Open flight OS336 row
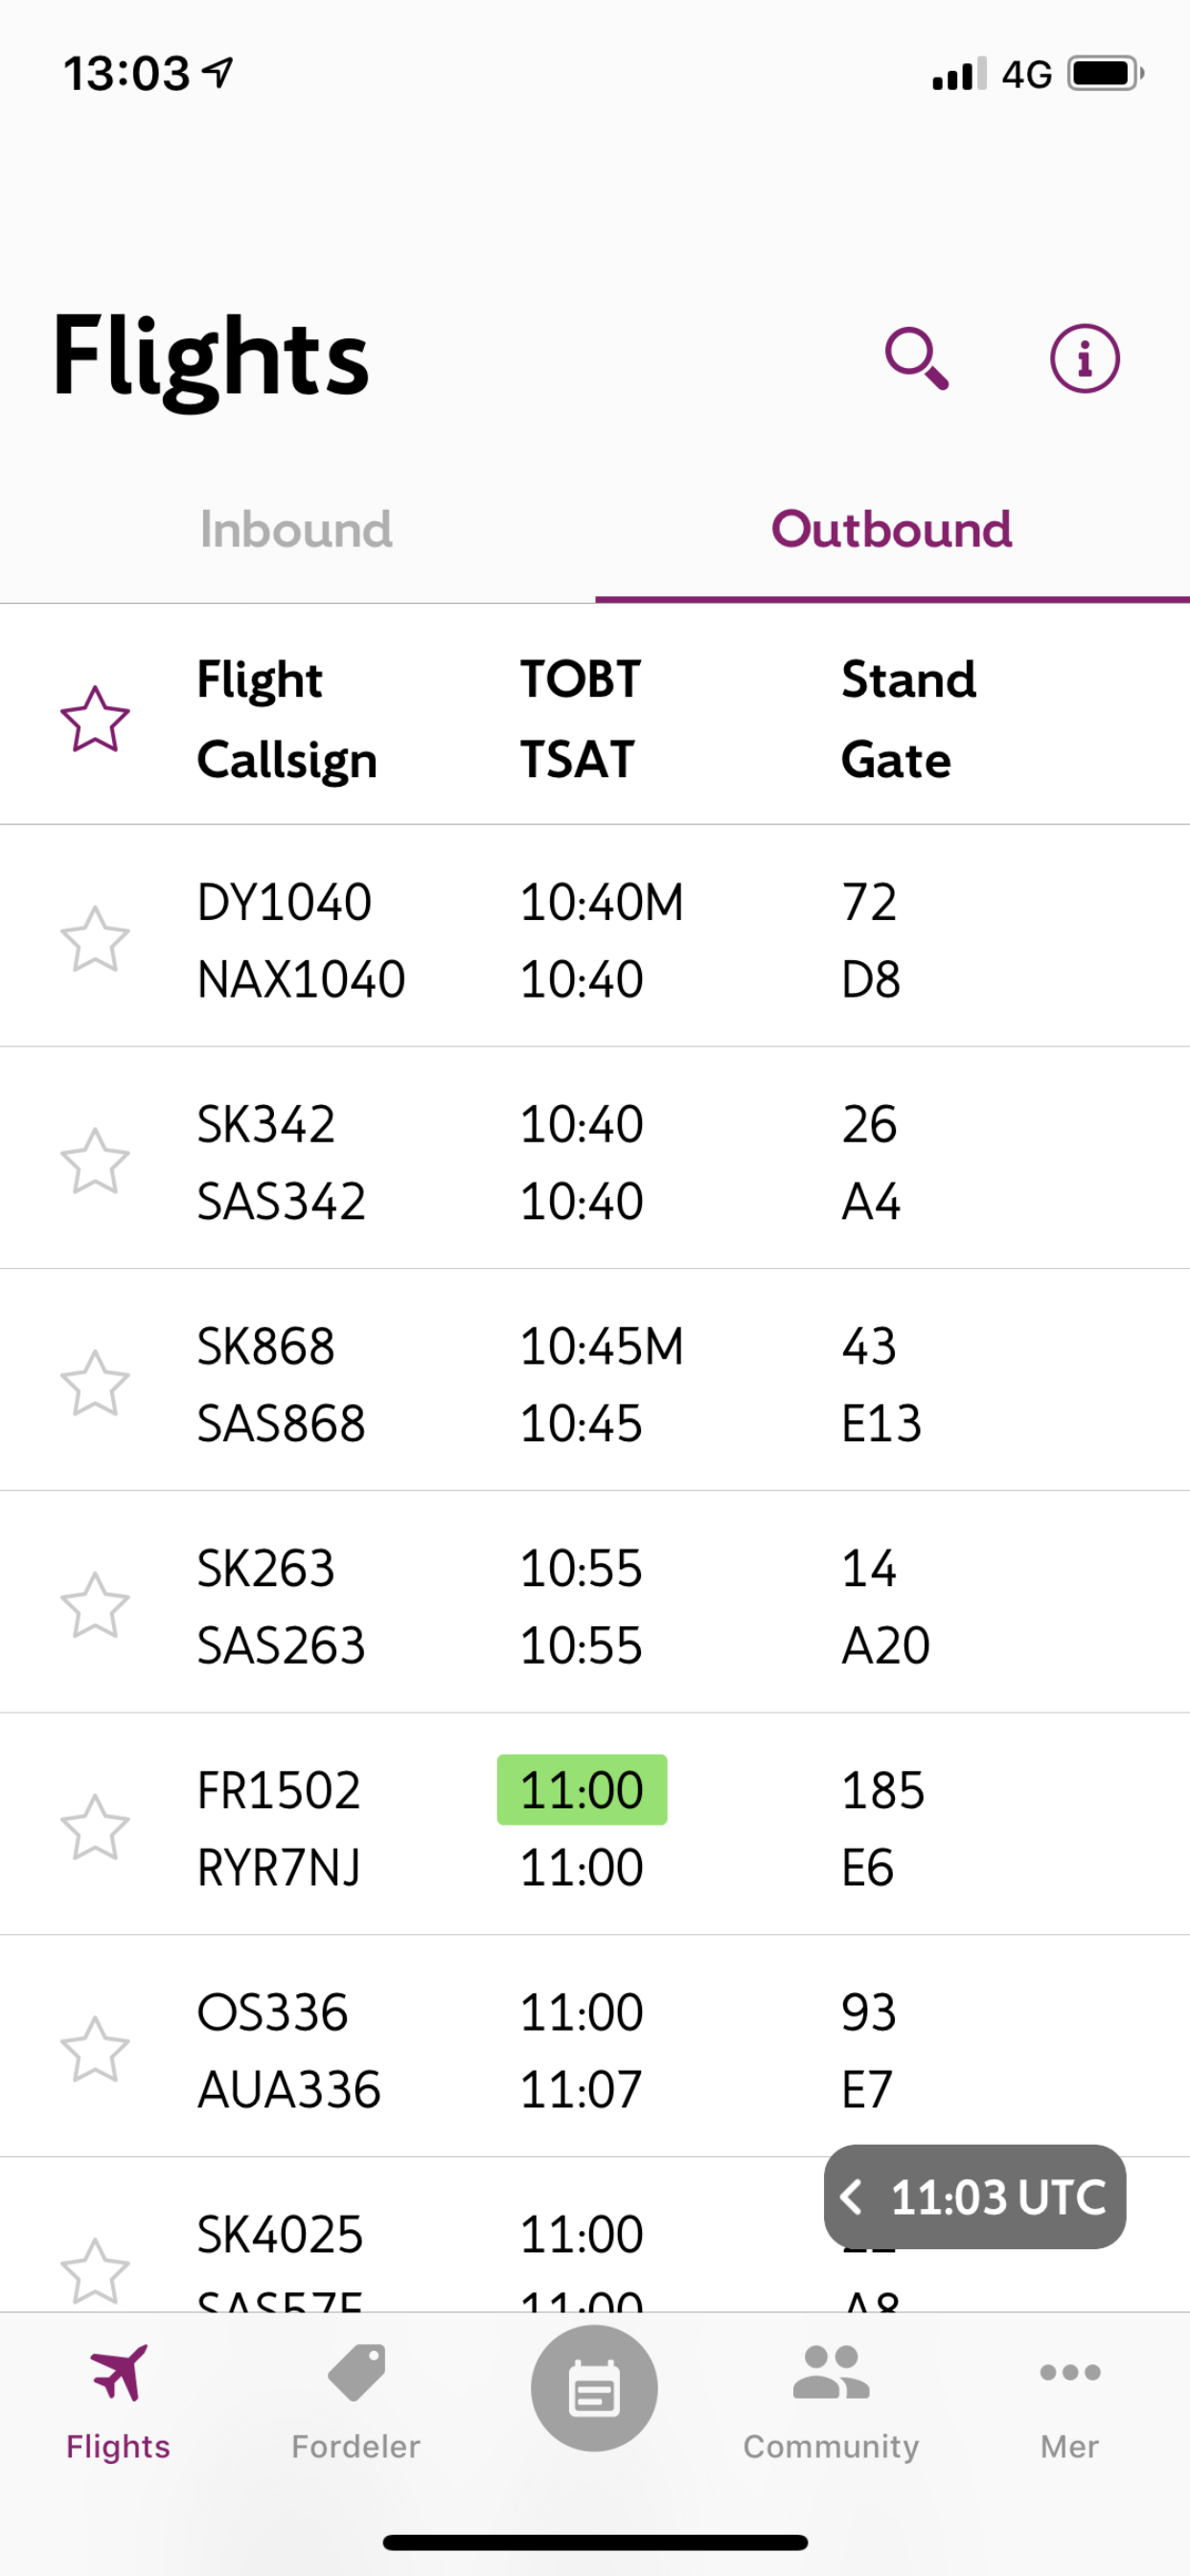 click(600, 2050)
